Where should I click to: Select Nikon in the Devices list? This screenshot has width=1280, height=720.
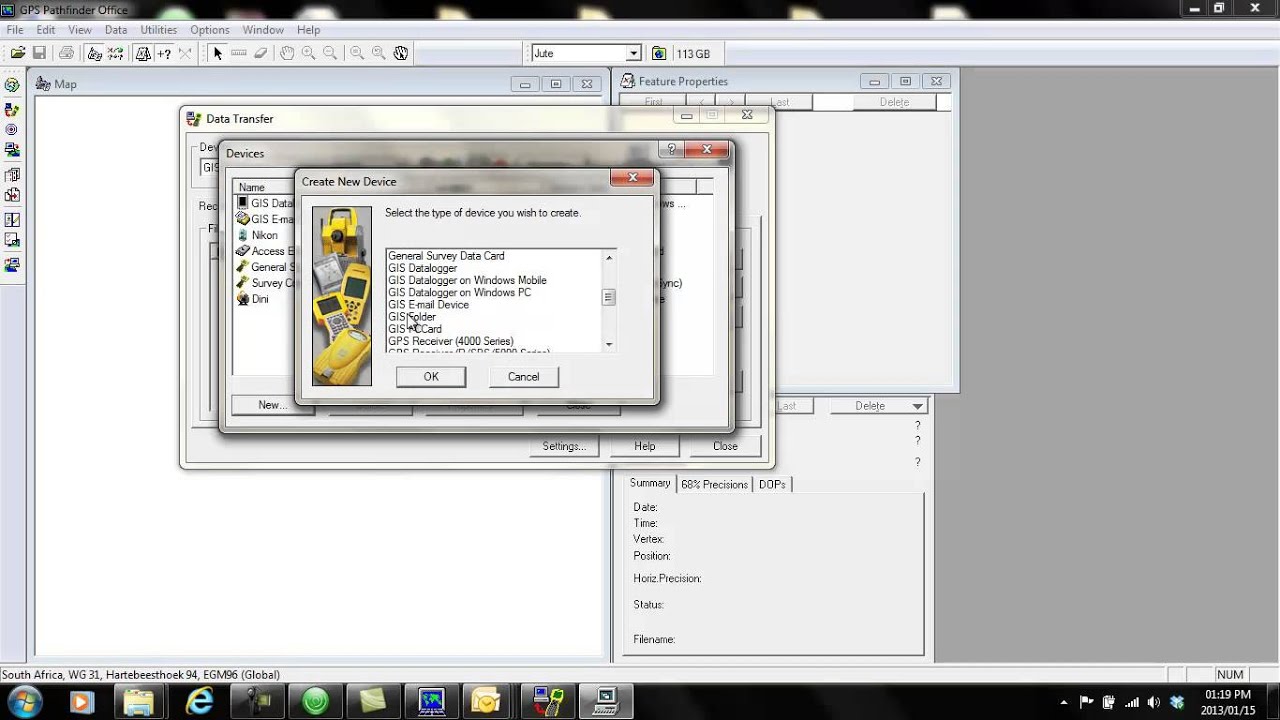(x=265, y=235)
